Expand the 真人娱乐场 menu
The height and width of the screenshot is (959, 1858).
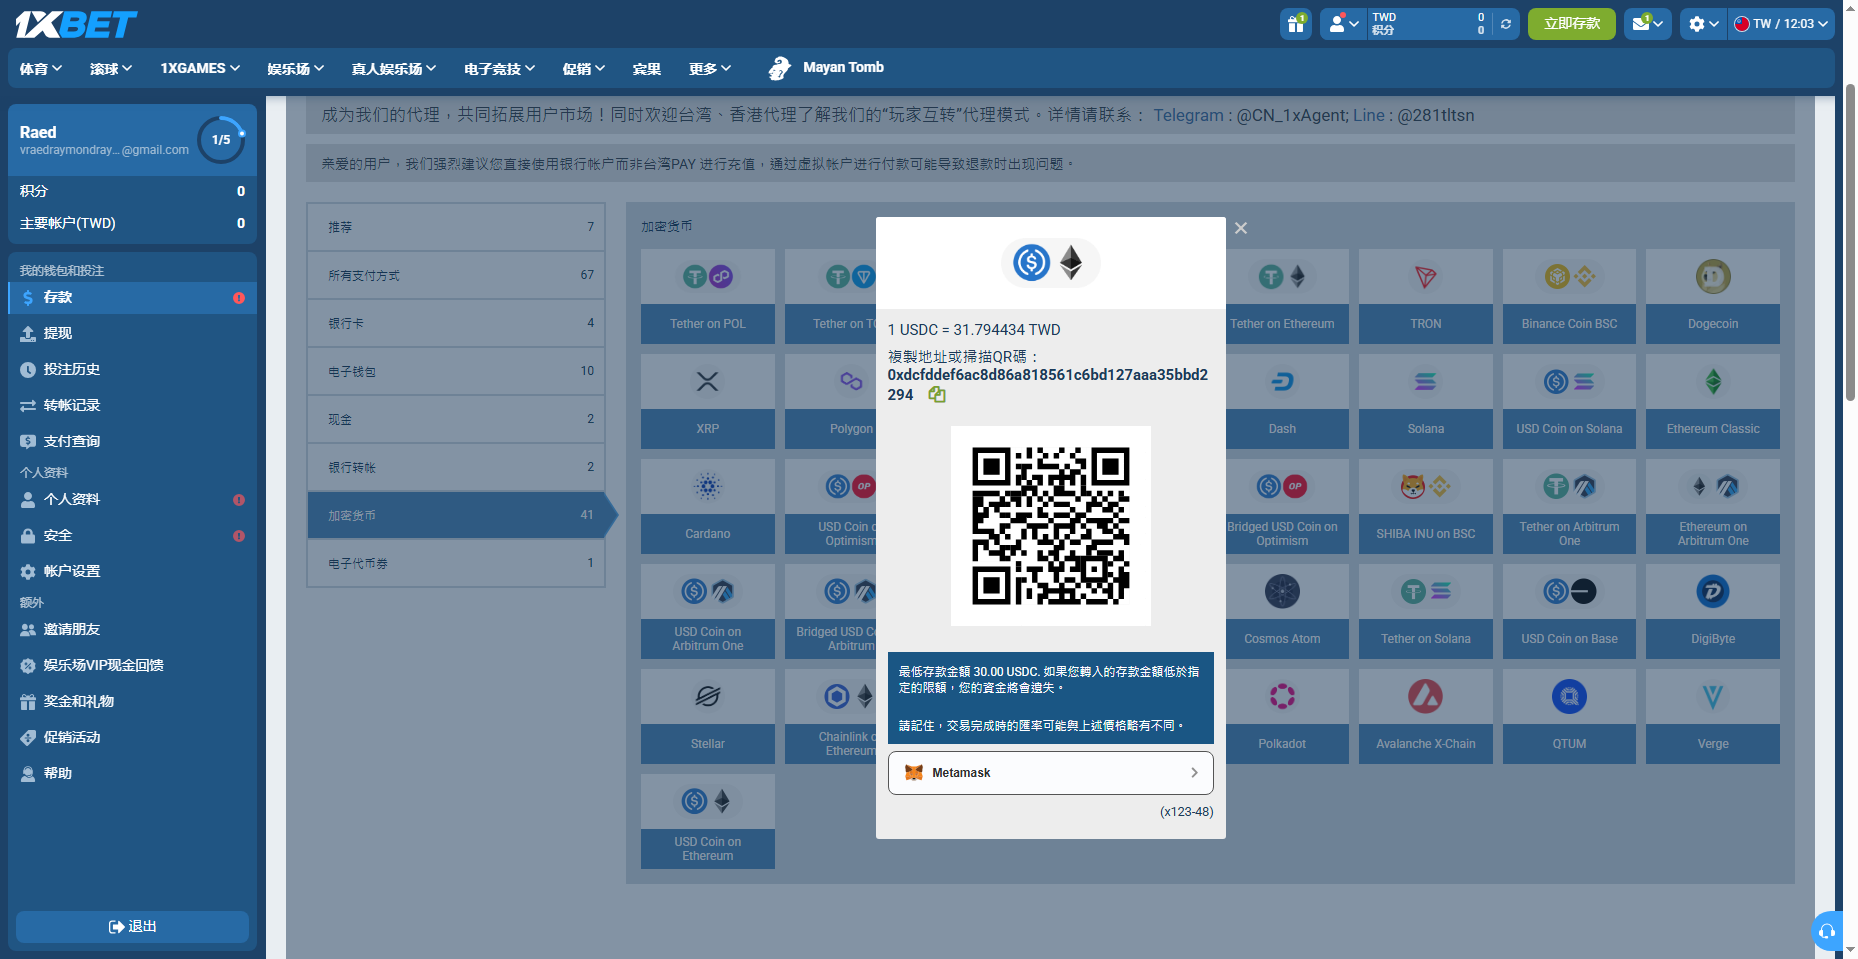(x=394, y=68)
